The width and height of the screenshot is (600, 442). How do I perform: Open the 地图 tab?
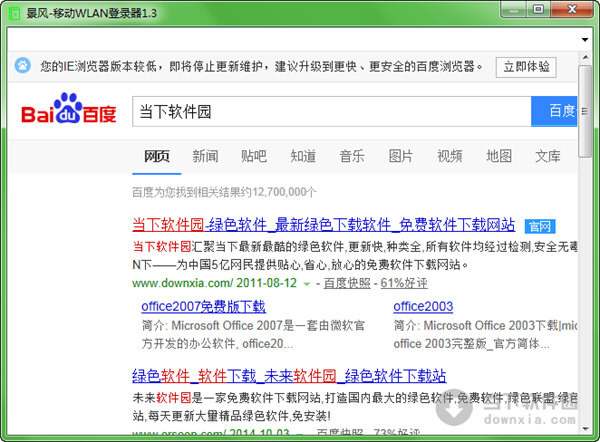coord(499,156)
